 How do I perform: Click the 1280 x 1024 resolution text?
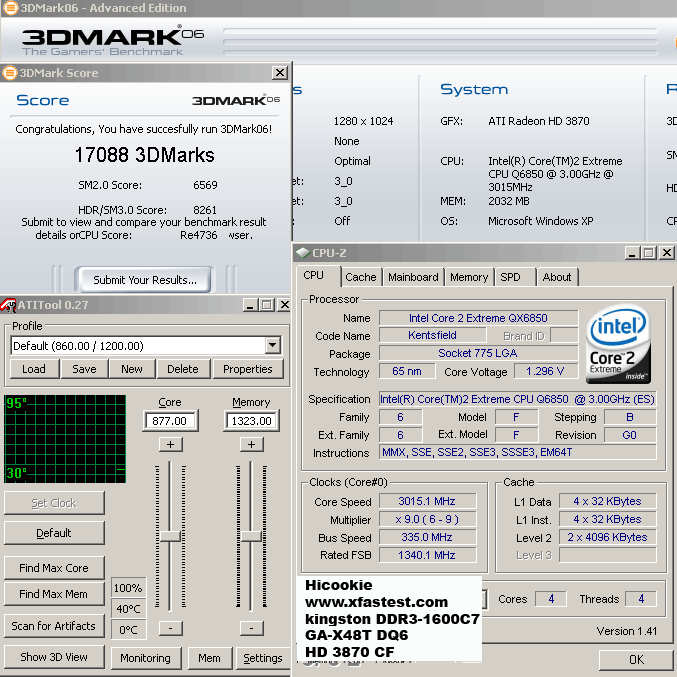click(x=364, y=121)
